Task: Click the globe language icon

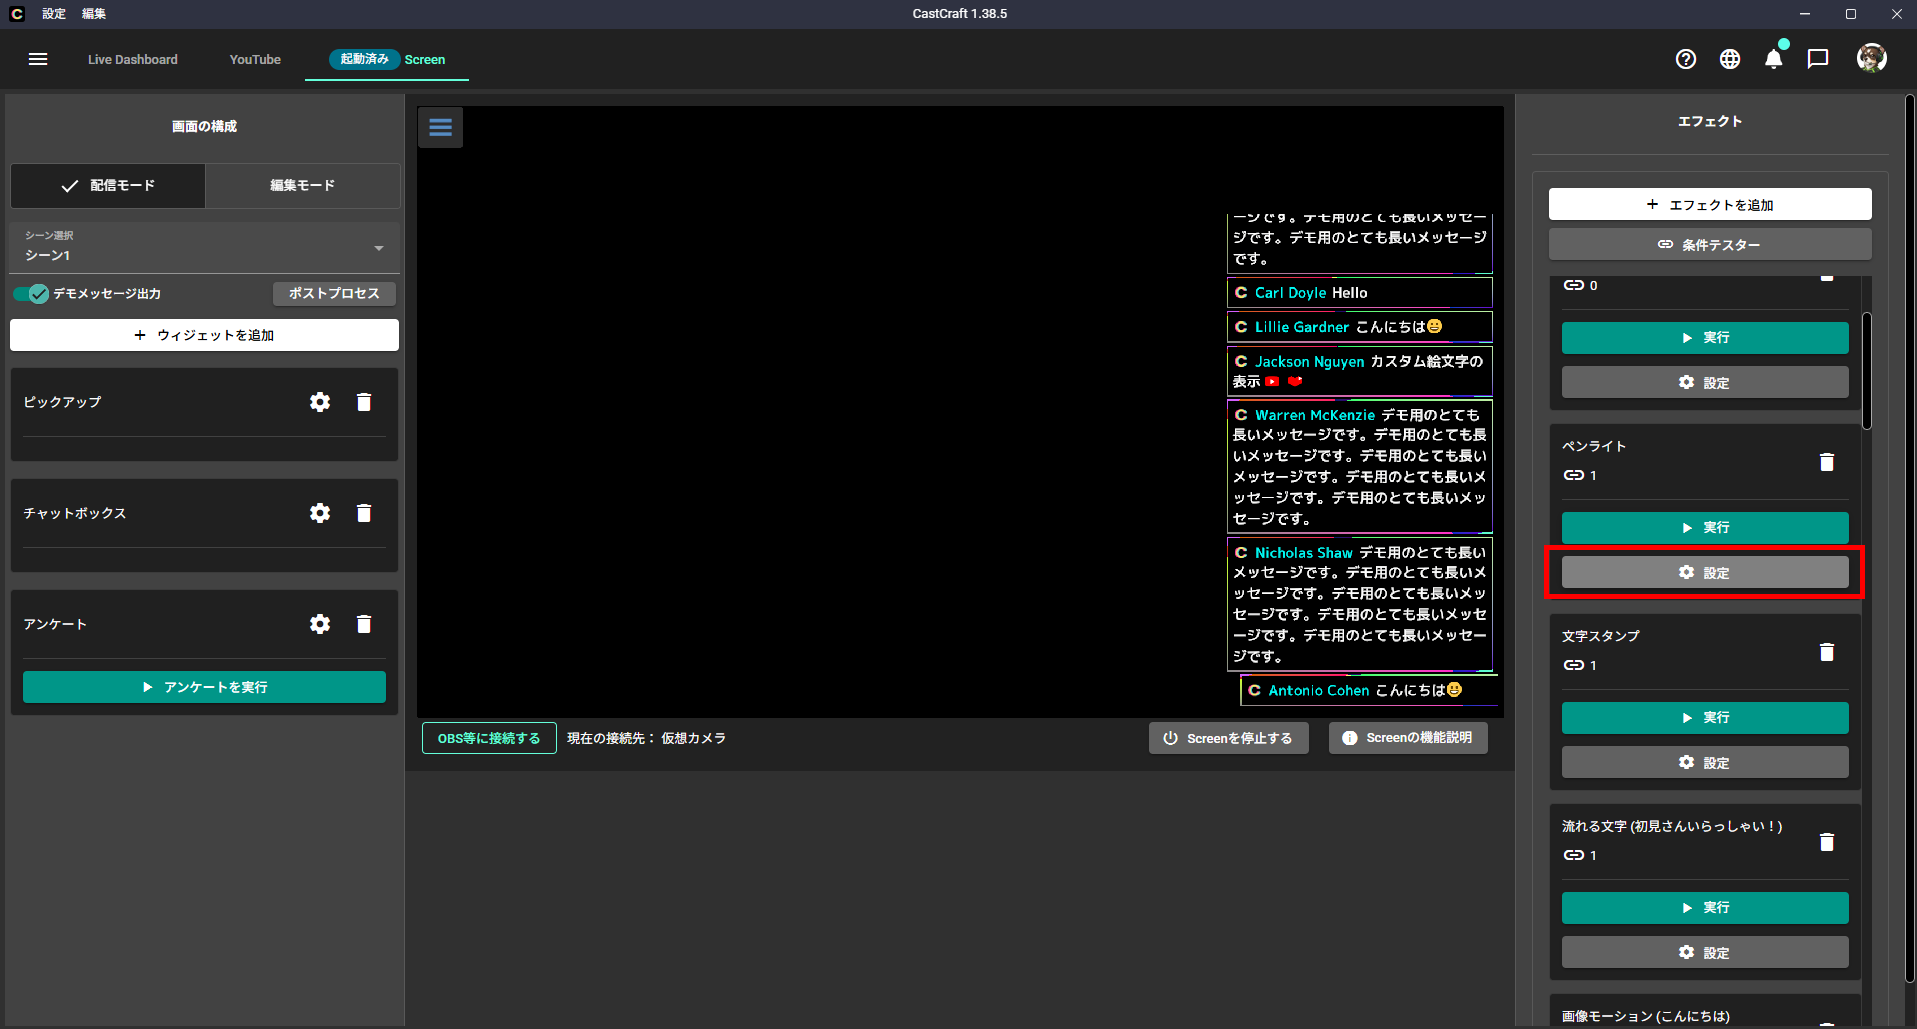Action: [x=1730, y=59]
